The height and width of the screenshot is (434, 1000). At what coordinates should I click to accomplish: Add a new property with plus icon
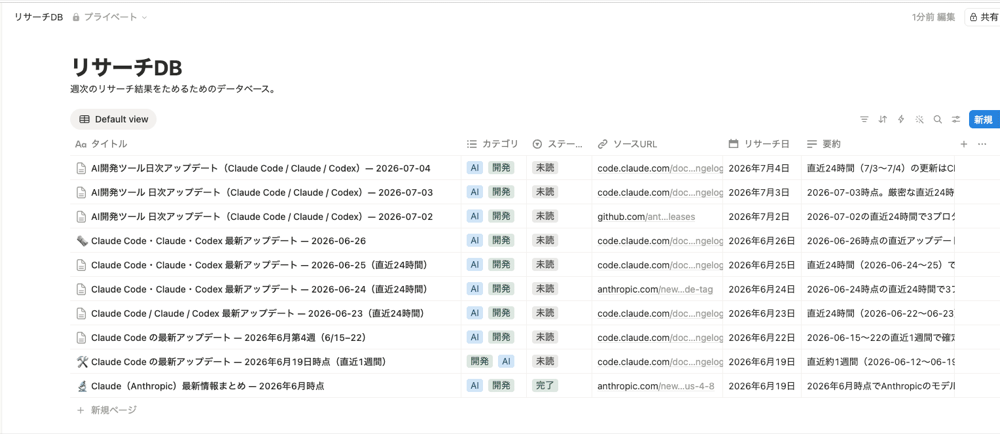(x=964, y=144)
